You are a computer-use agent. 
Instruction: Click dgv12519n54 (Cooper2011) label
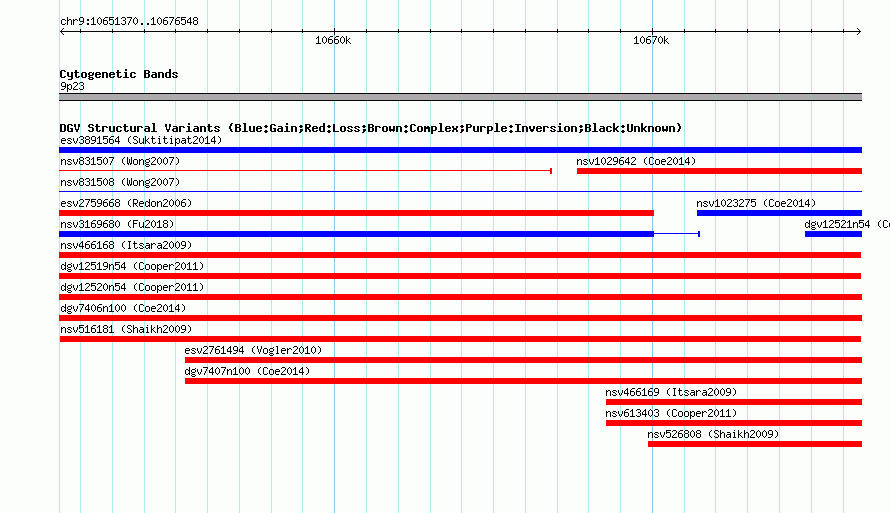click(132, 266)
